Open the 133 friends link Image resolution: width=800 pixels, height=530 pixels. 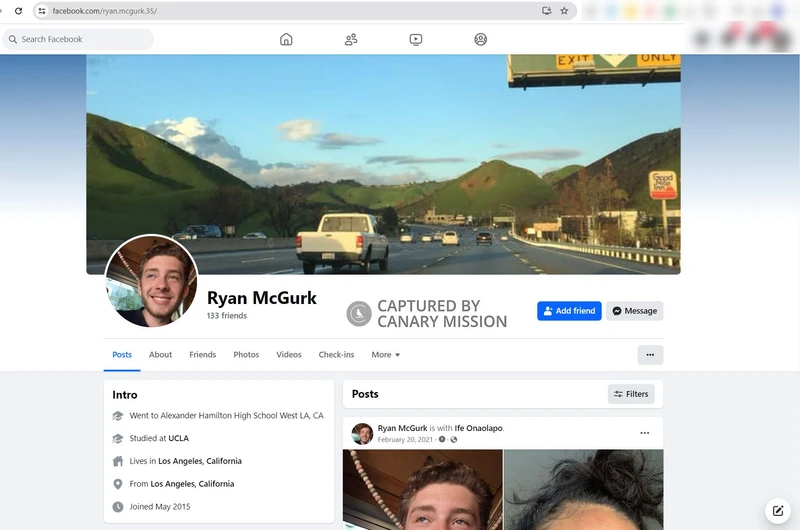click(227, 316)
